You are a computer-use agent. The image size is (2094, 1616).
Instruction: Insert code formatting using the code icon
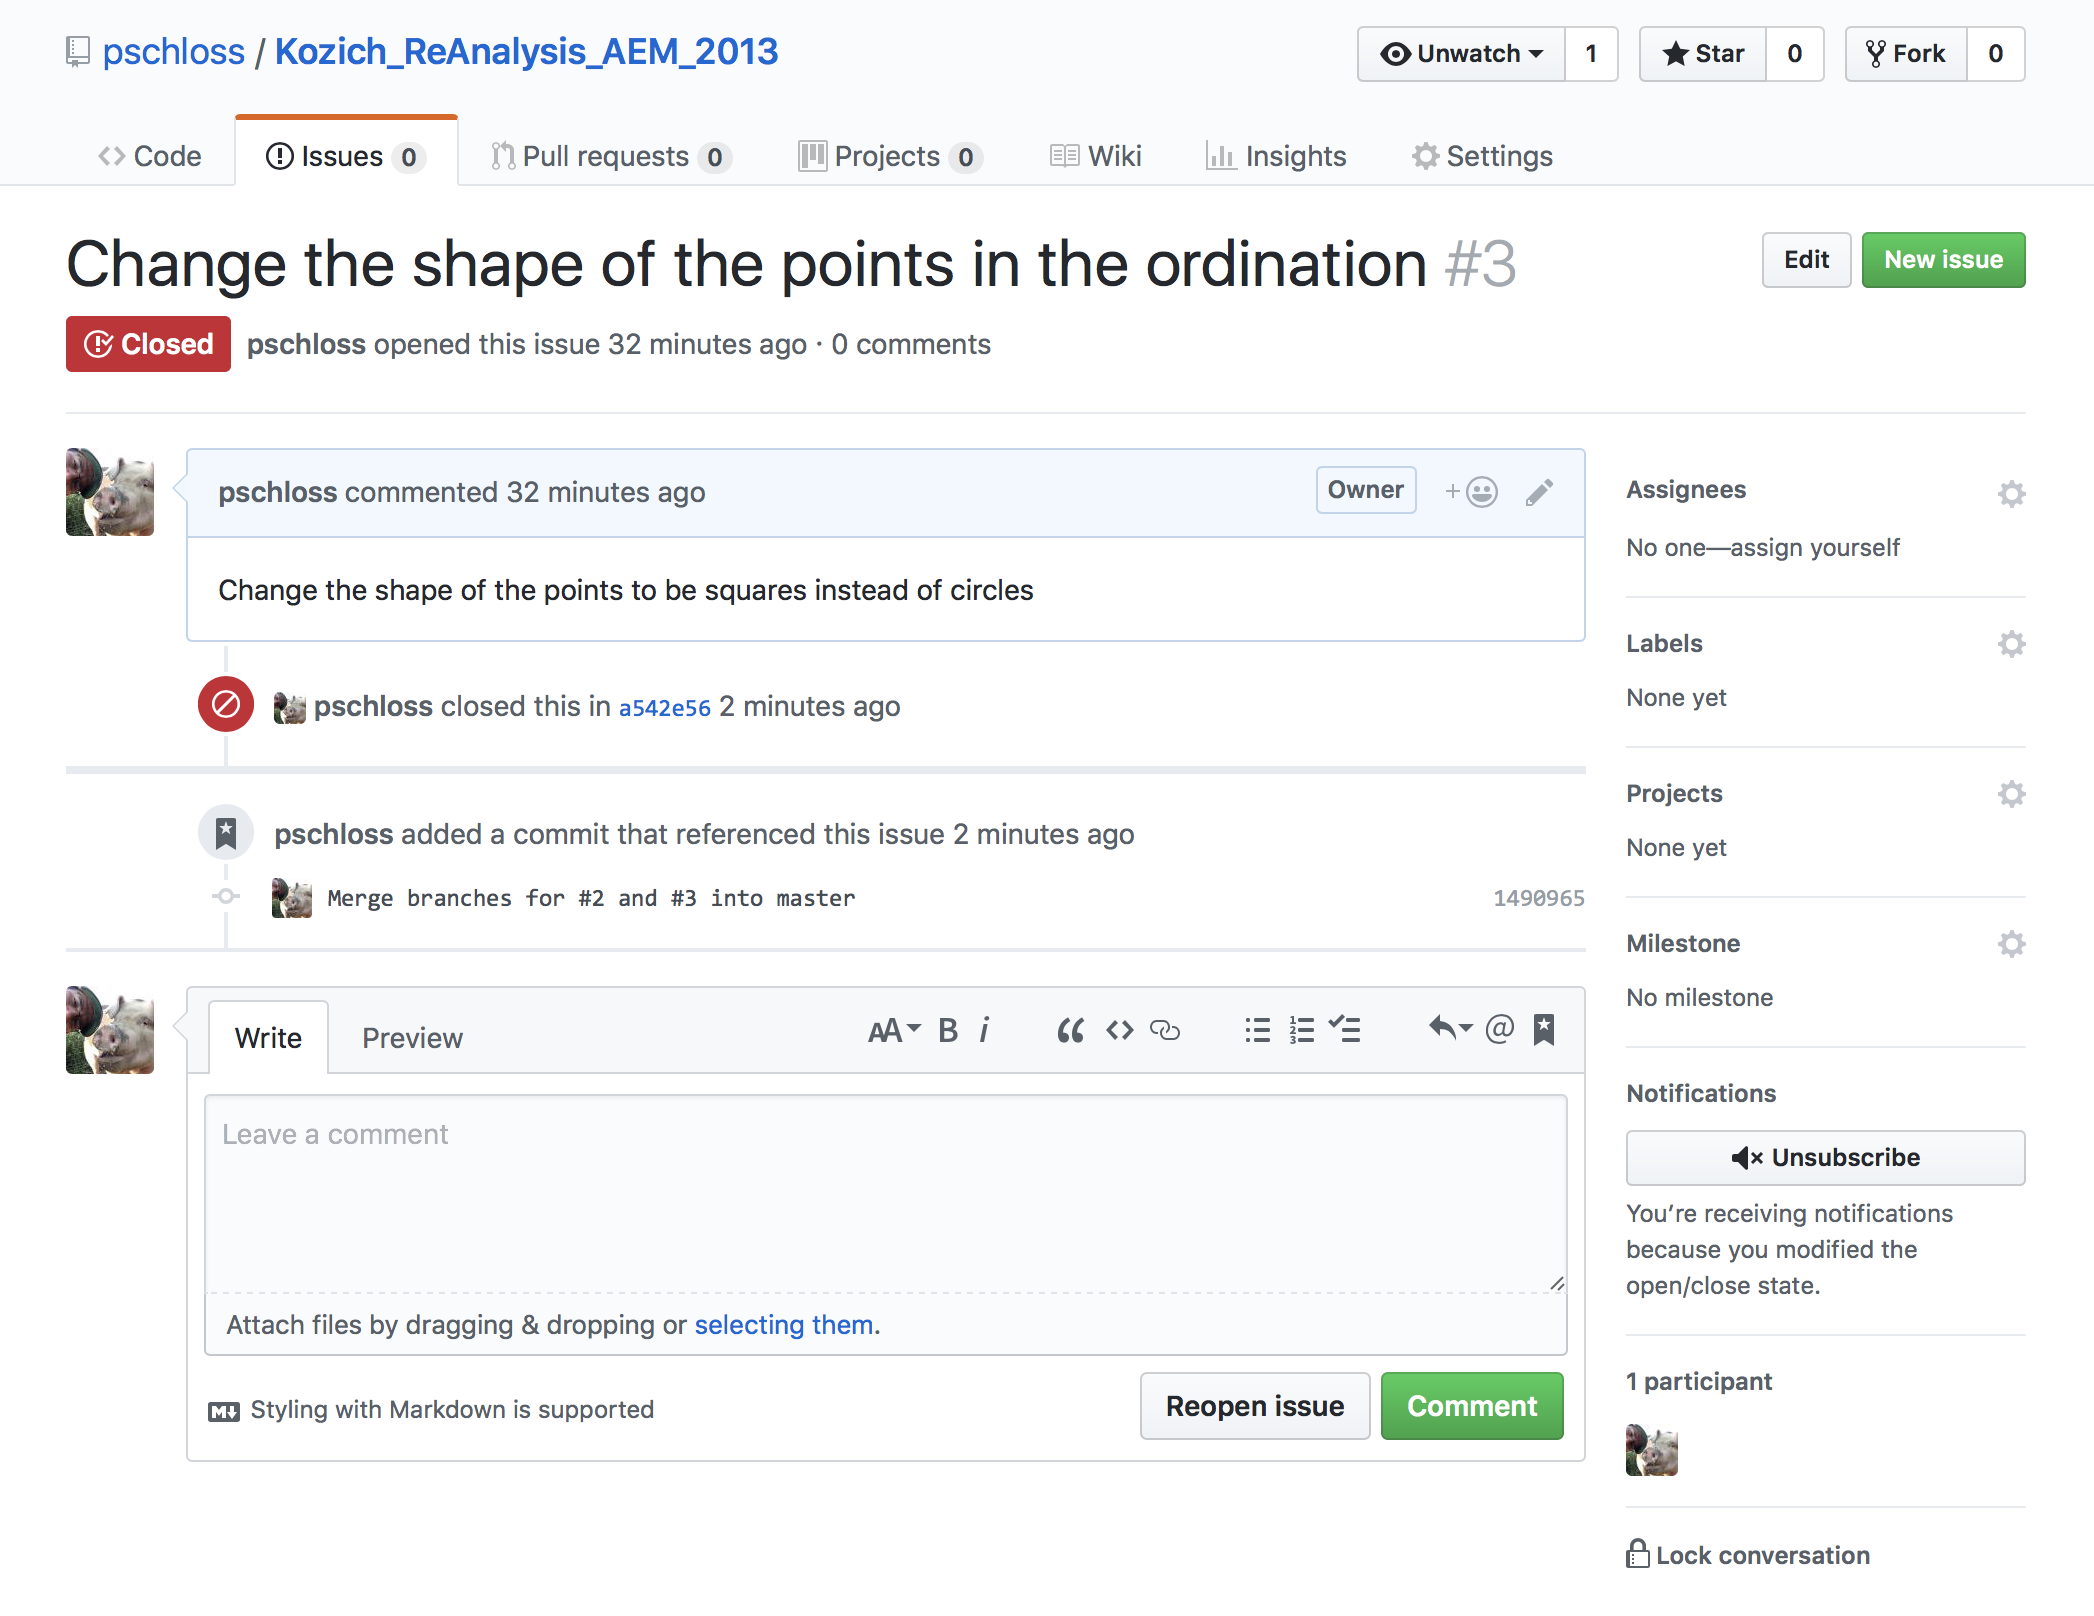(1119, 1030)
